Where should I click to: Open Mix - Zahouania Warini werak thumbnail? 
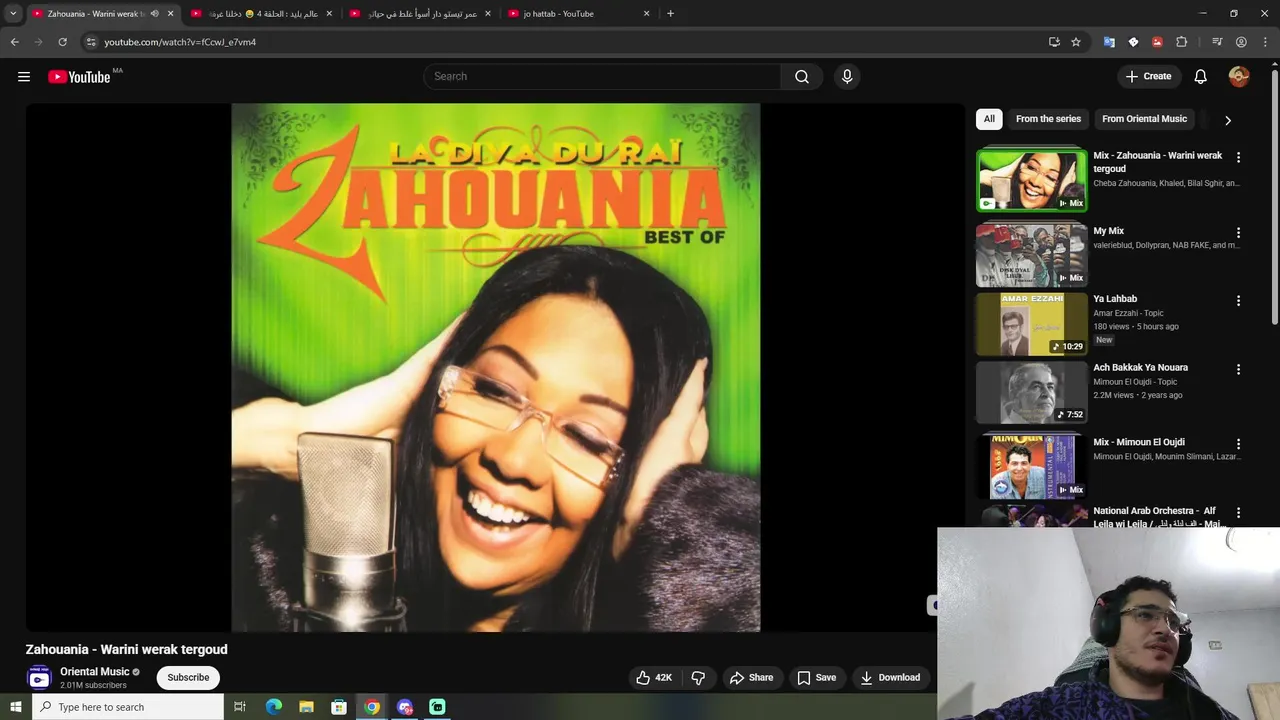1032,180
